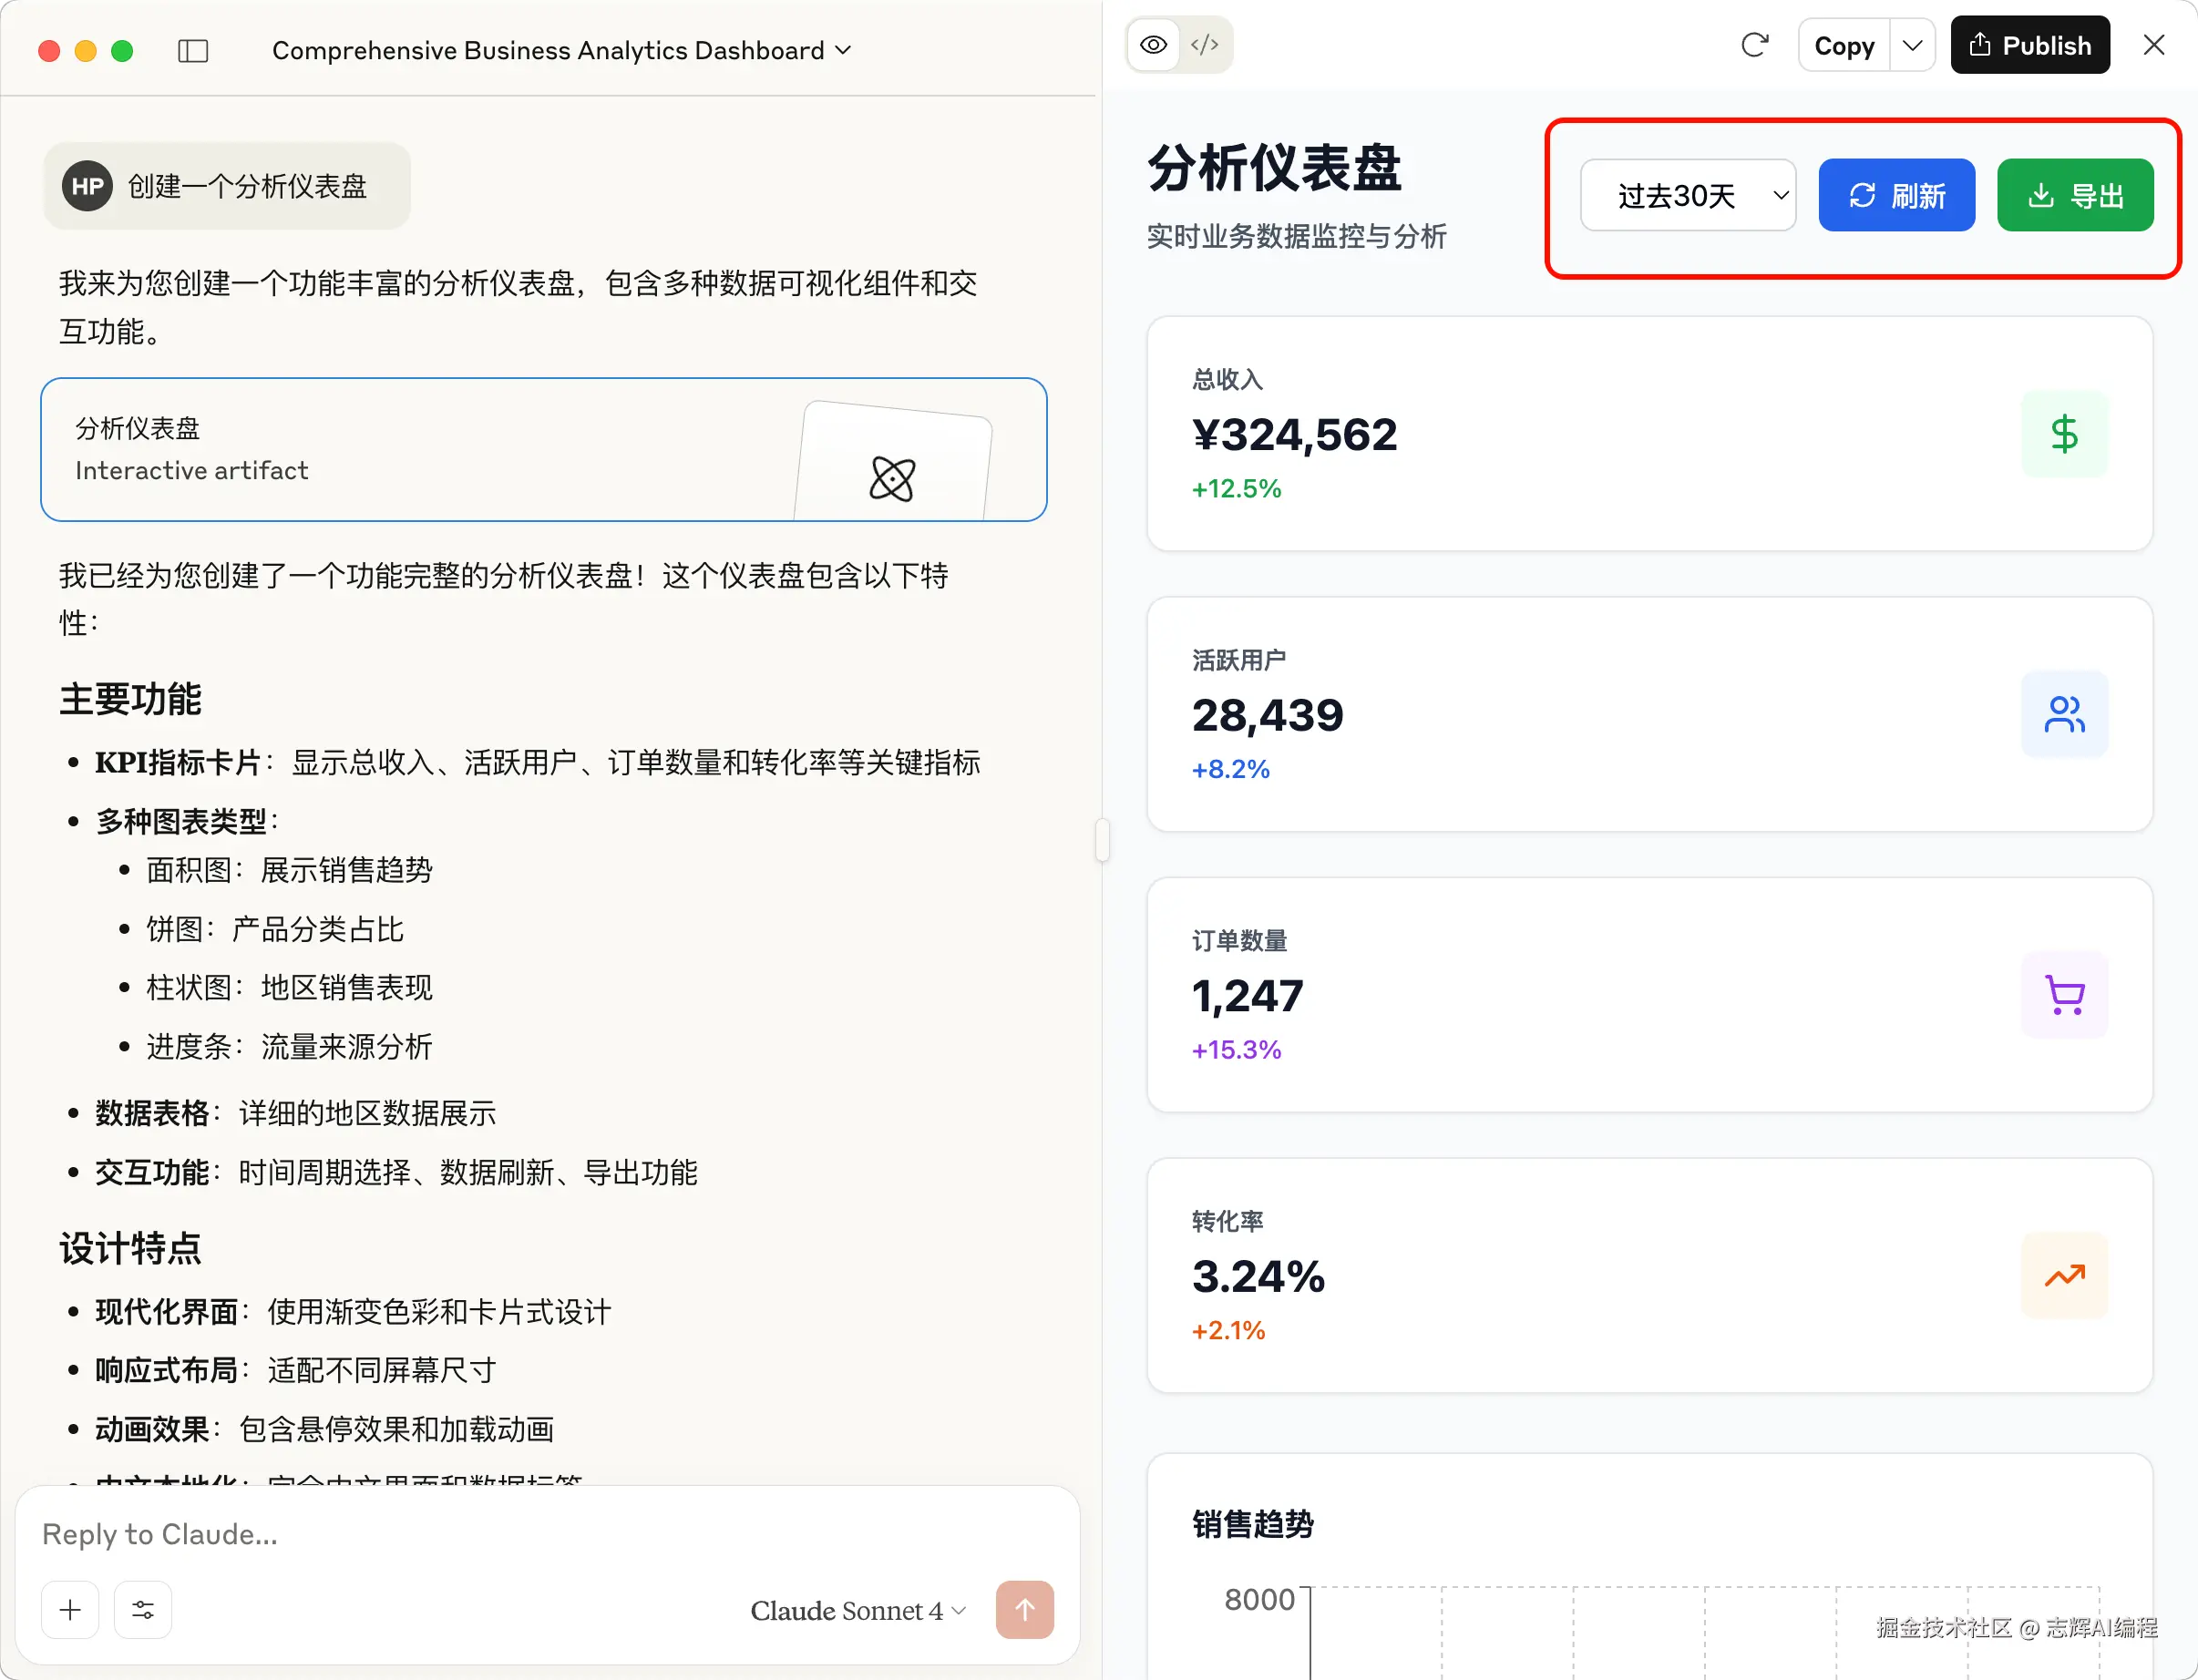Open the 过去30天 period dropdown
The image size is (2198, 1680).
(1687, 195)
